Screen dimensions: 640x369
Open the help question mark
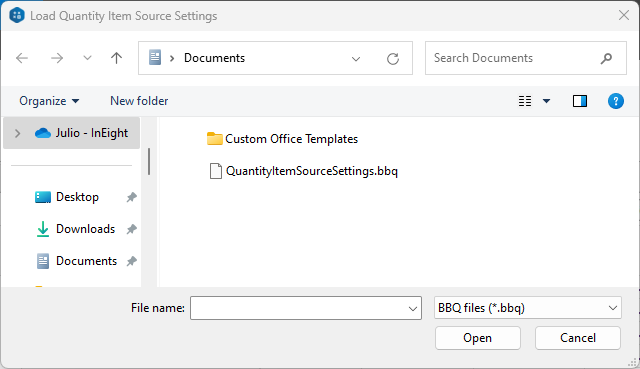616,101
